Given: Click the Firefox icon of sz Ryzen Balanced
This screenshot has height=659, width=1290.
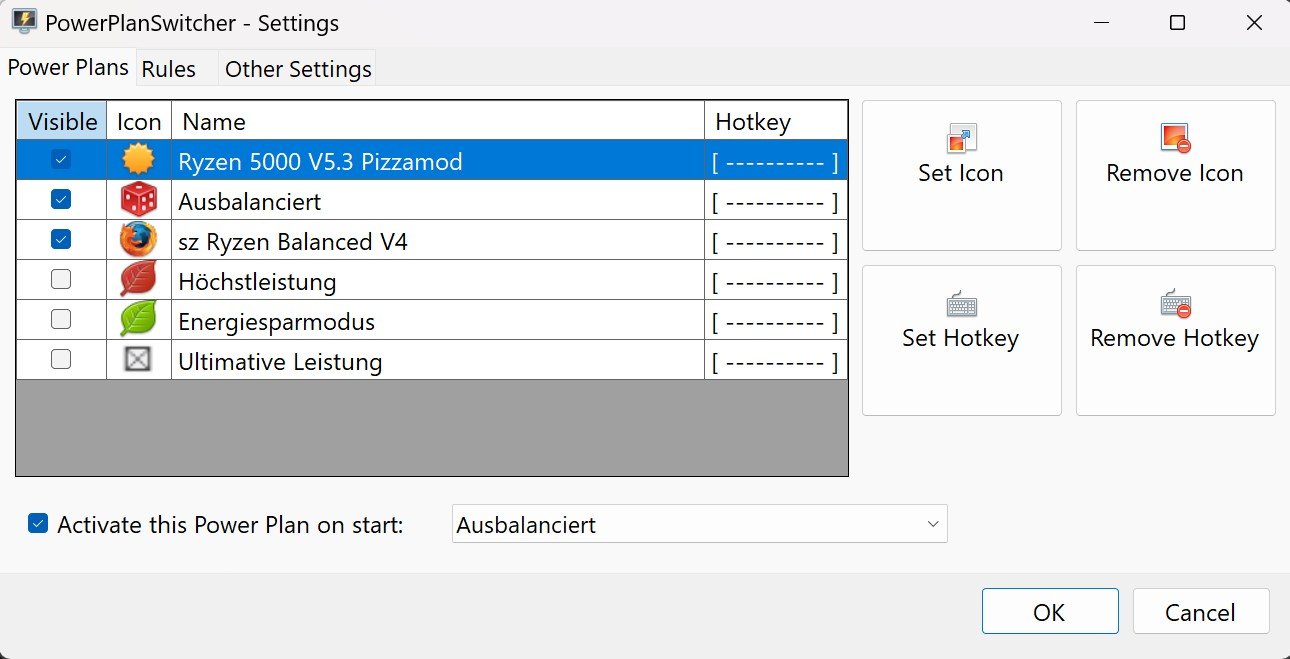Looking at the screenshot, I should pyautogui.click(x=138, y=240).
